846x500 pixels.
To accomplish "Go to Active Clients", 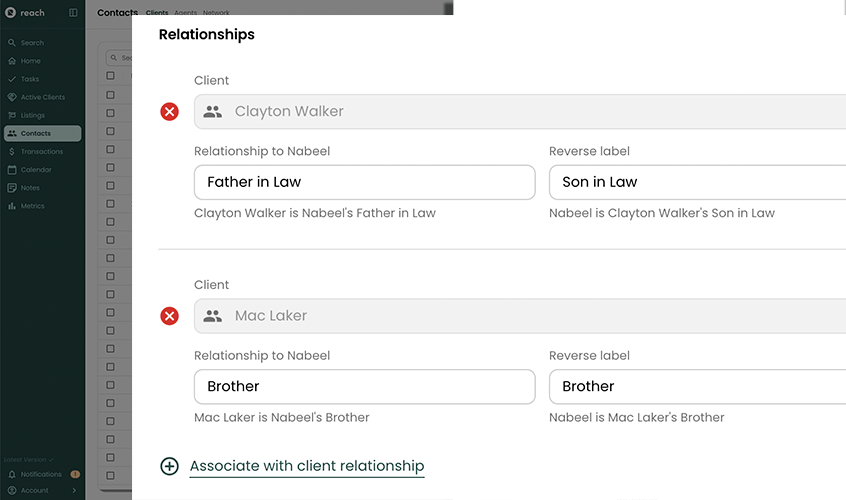I will 42,97.
